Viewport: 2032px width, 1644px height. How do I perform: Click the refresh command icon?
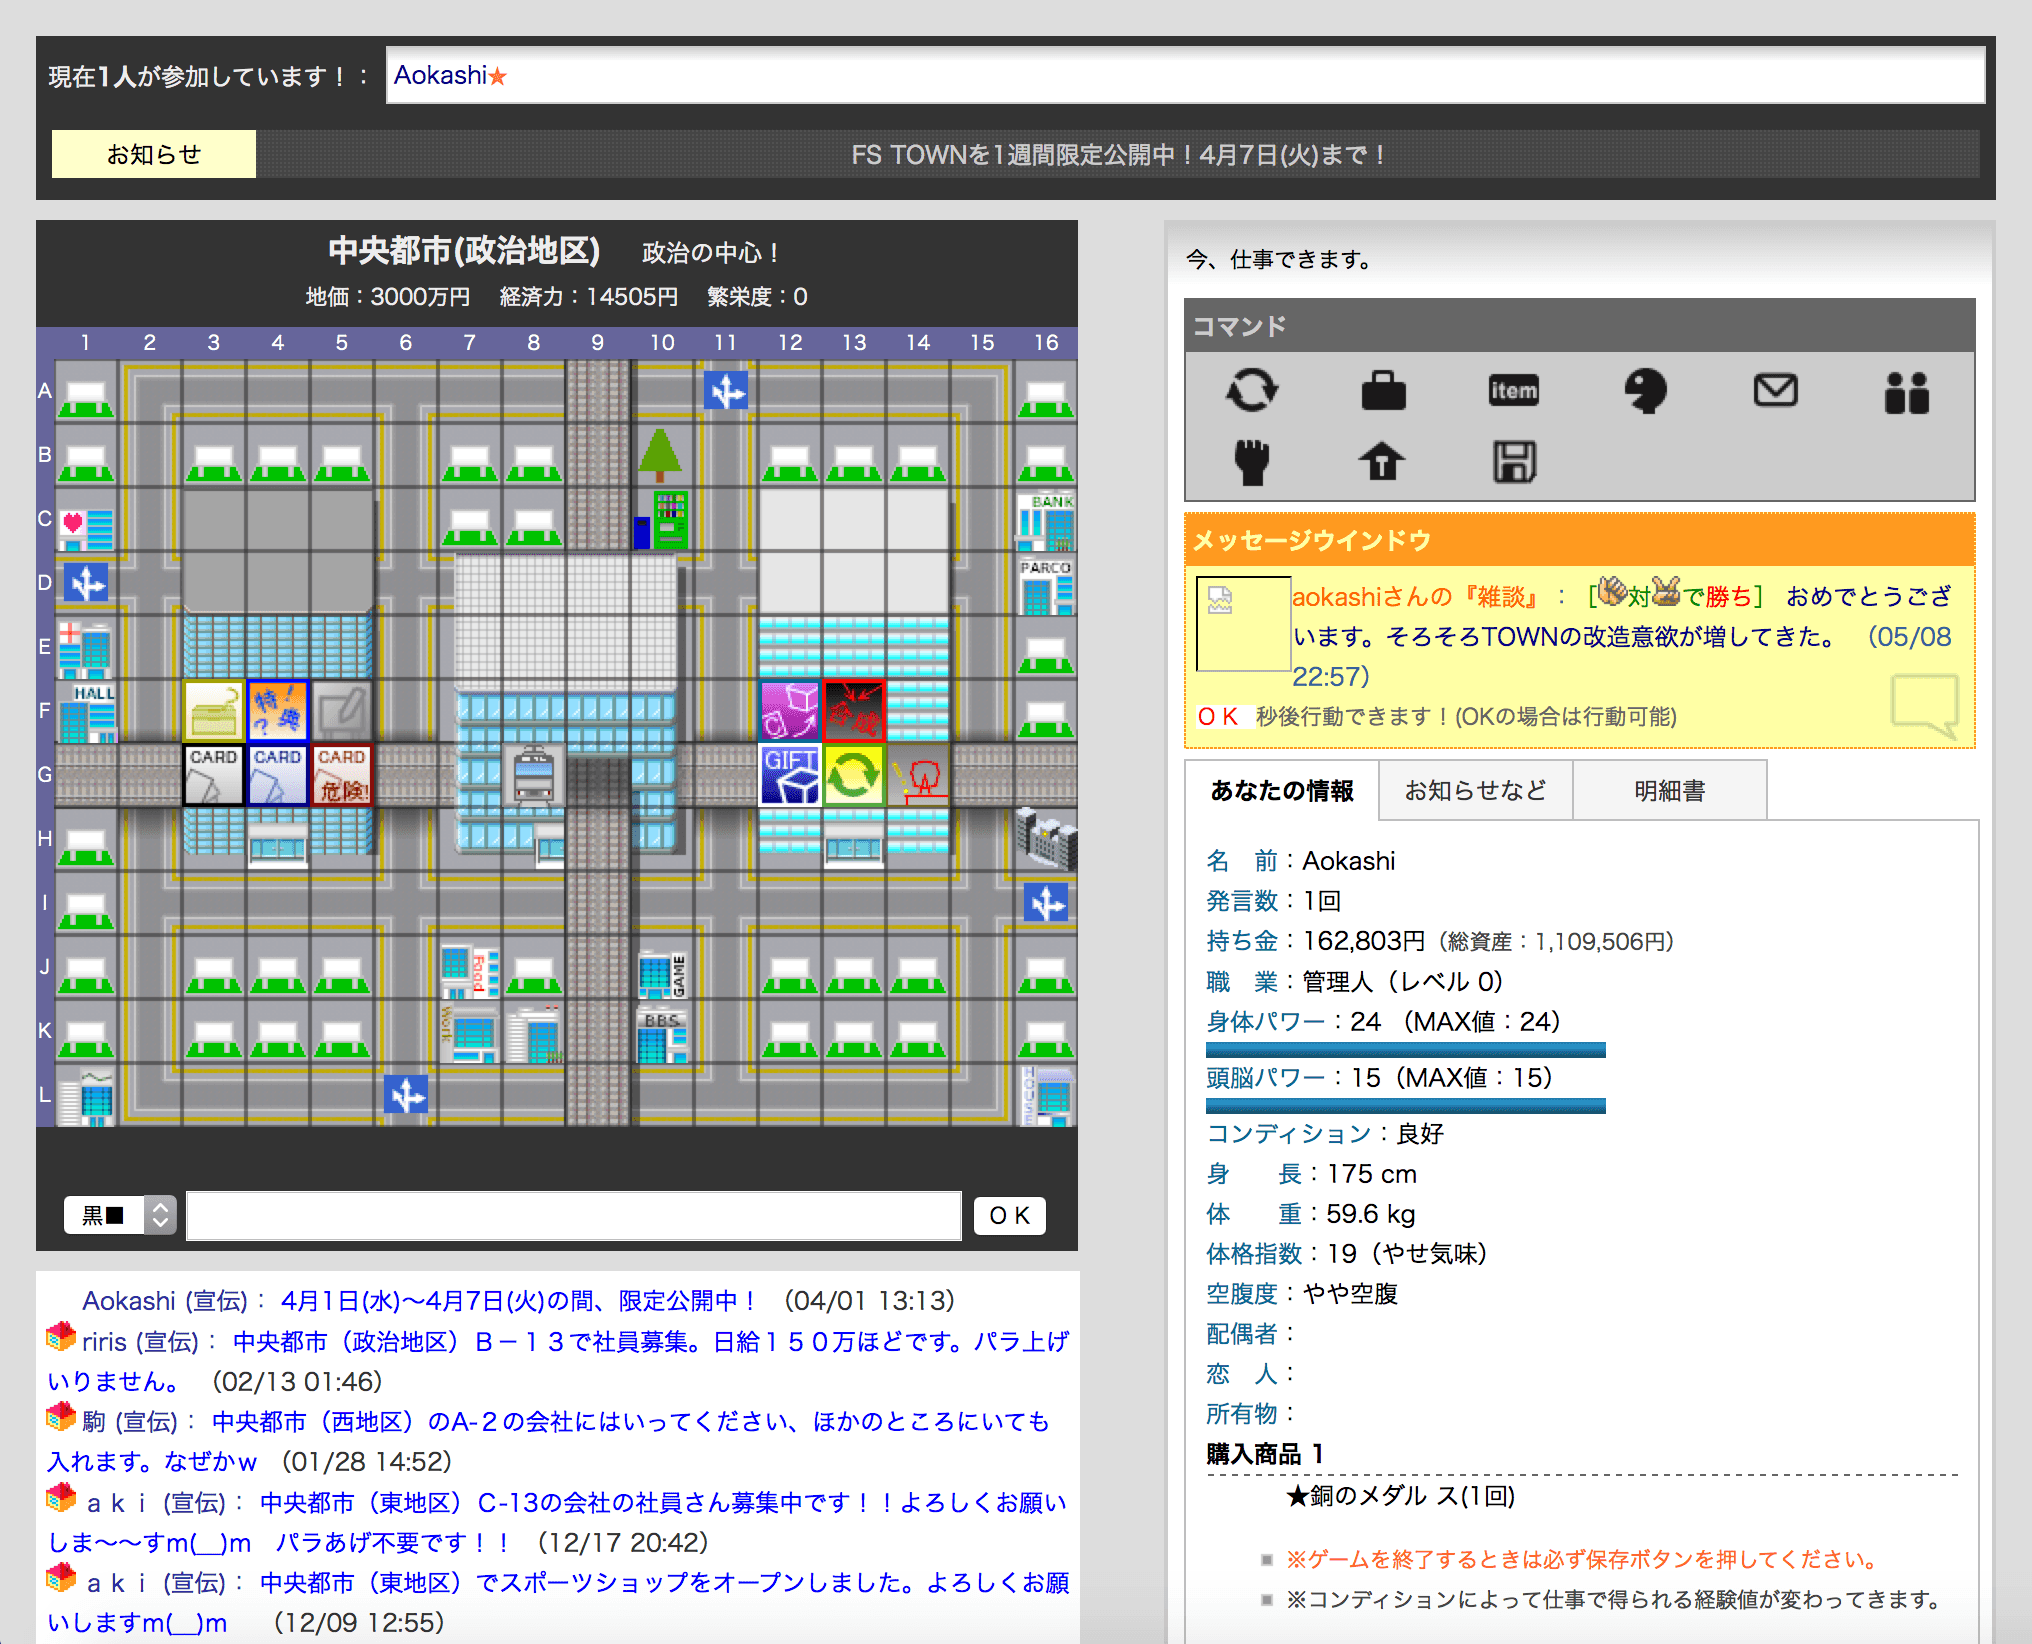coord(1252,390)
